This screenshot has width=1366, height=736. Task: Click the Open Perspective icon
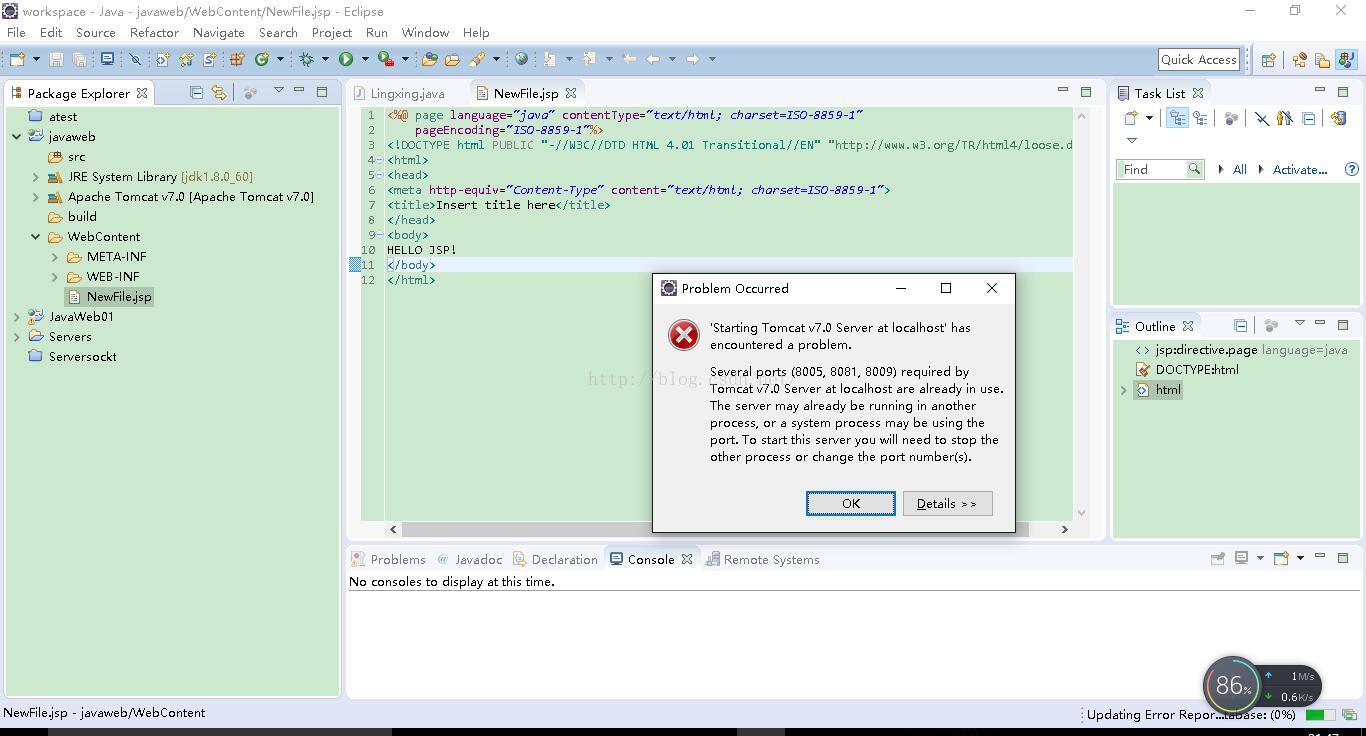coord(1268,60)
